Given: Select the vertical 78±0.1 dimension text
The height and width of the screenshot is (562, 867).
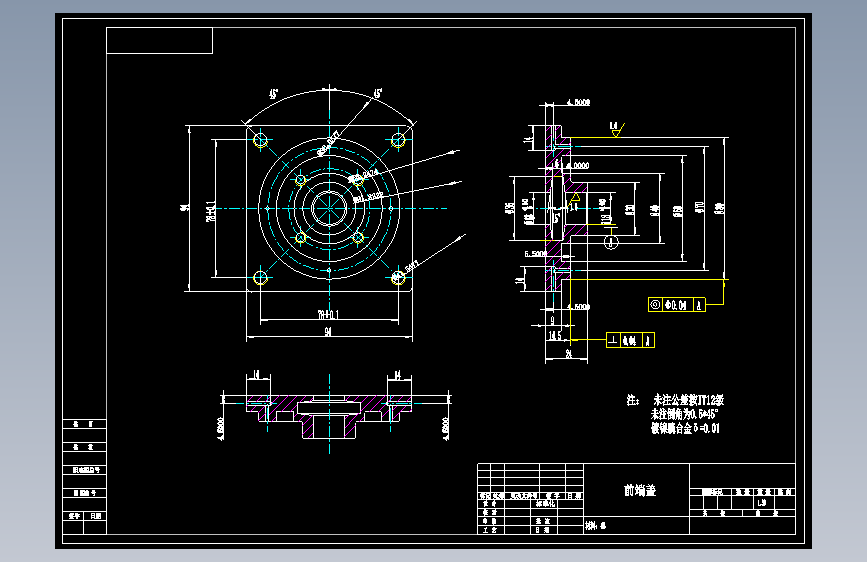Looking at the screenshot, I should [x=211, y=211].
